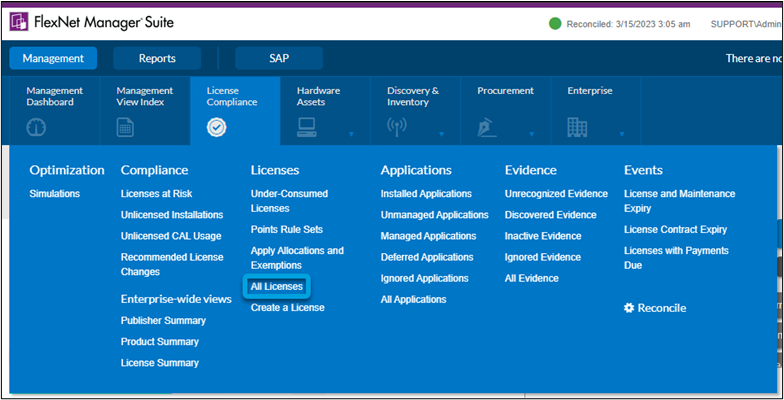The height and width of the screenshot is (400, 784).
Task: Open the Hardware Assets menu label
Action: point(318,96)
